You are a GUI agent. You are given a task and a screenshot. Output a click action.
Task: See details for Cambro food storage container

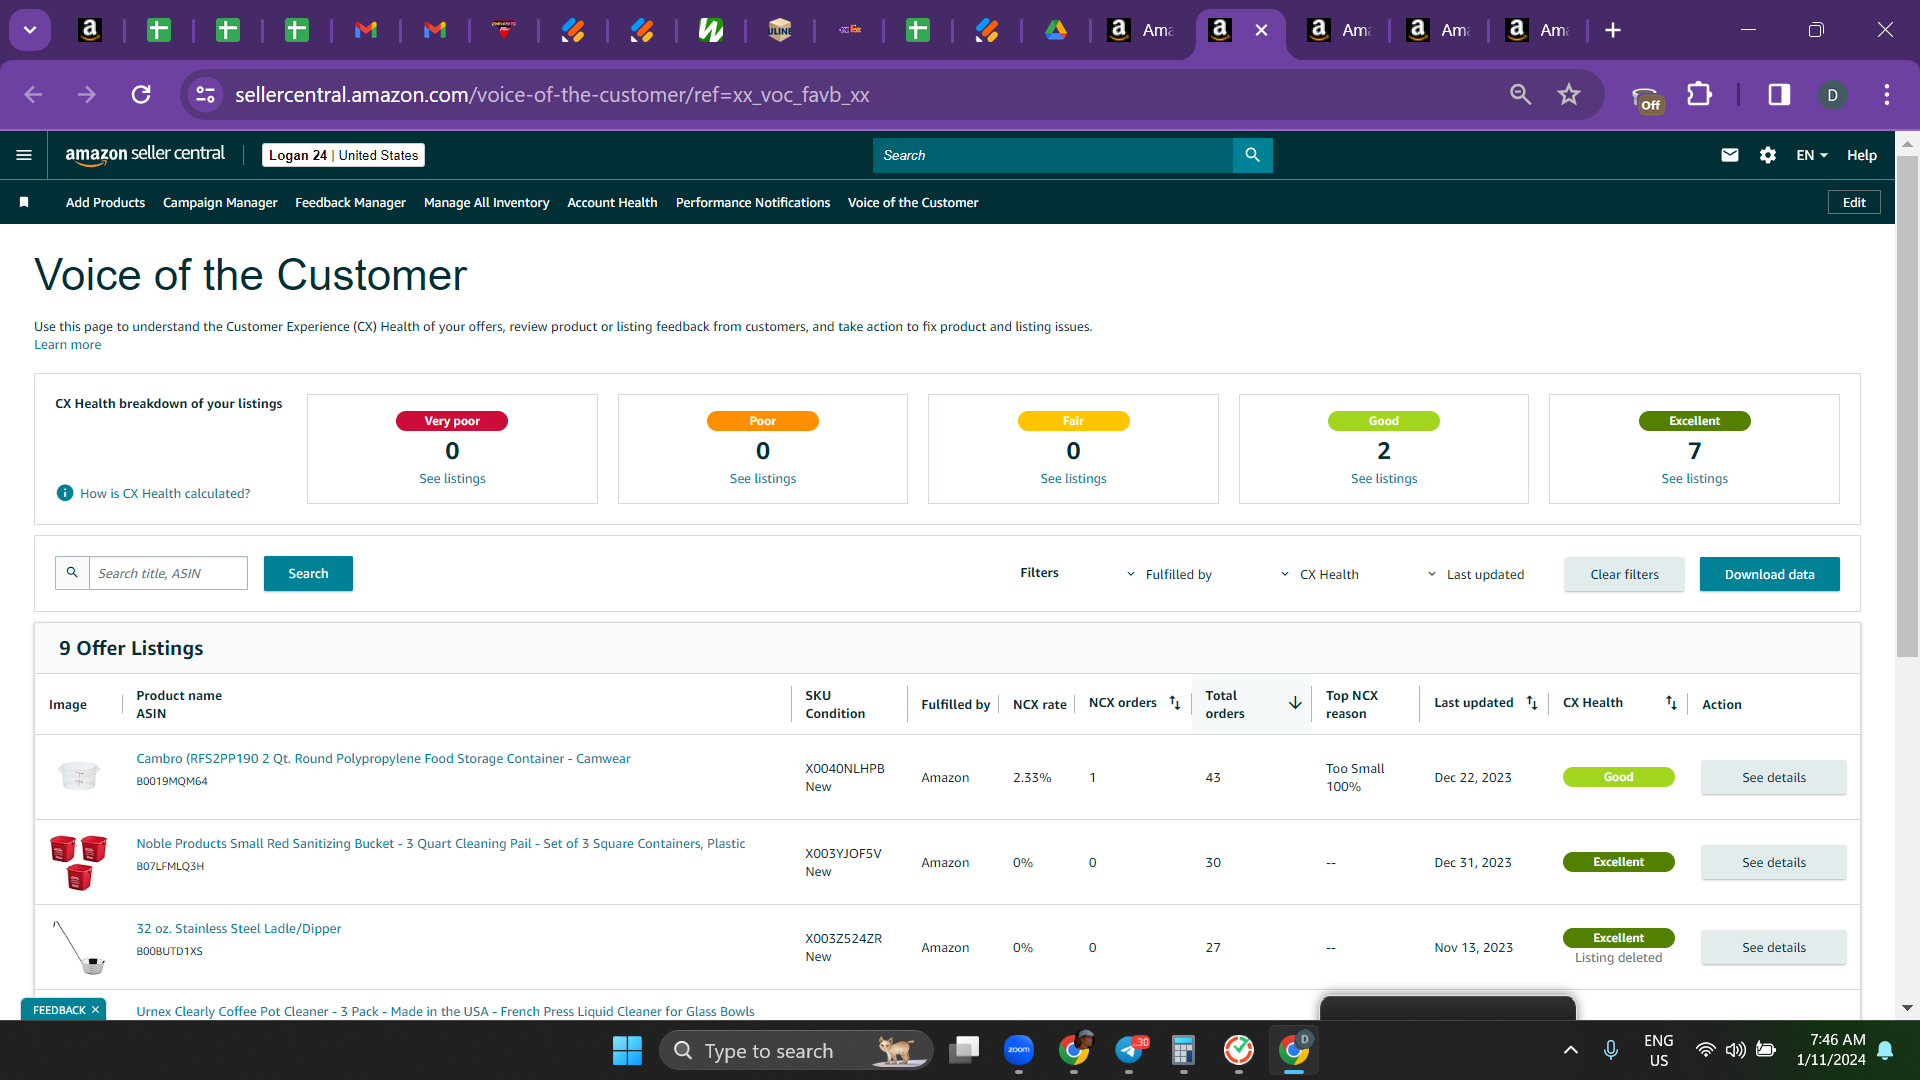click(x=1773, y=777)
